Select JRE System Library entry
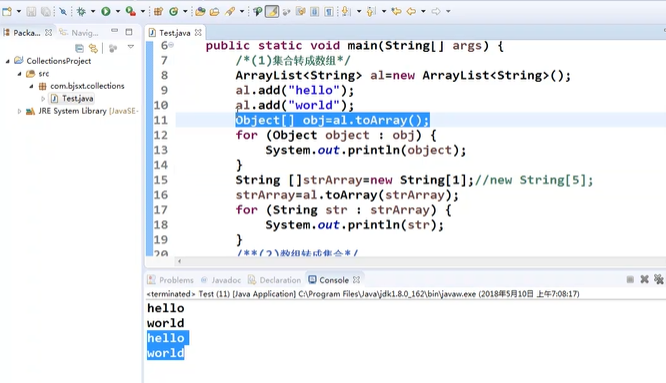 pos(87,111)
